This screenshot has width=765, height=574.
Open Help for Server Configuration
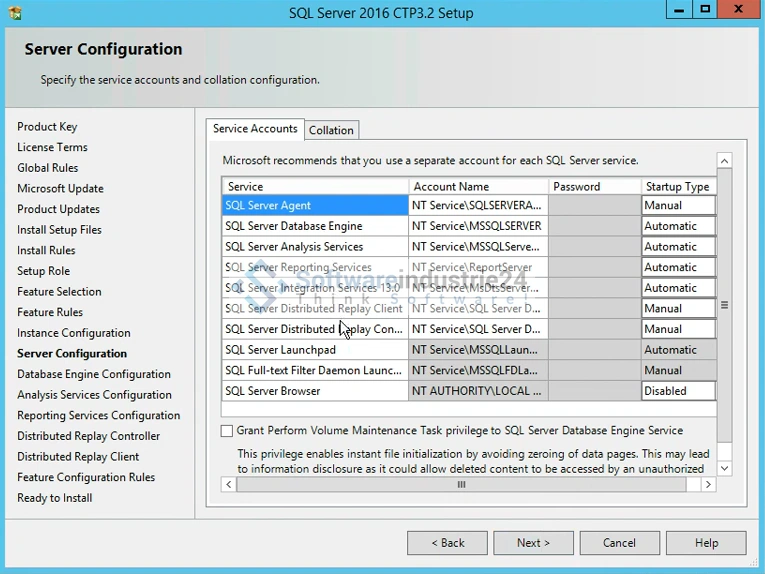(x=706, y=543)
